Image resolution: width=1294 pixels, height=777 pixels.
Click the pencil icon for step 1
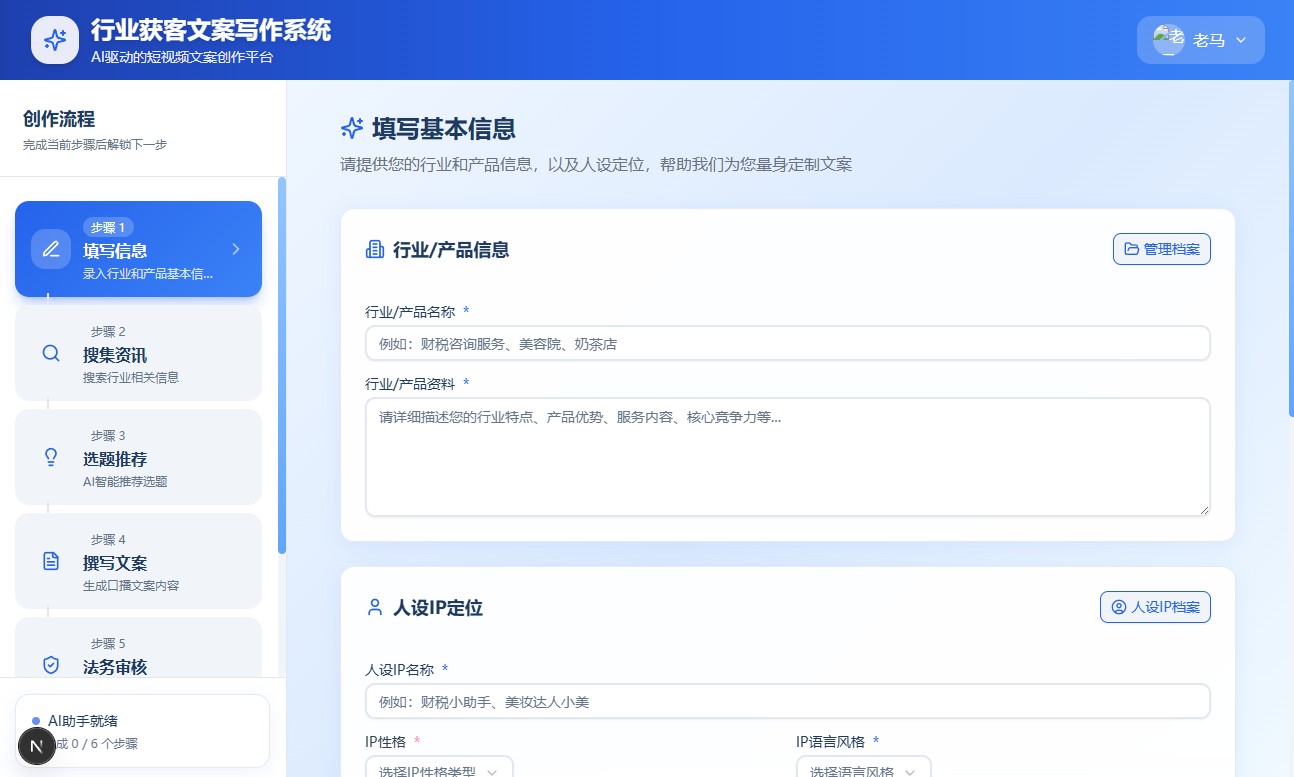click(51, 249)
